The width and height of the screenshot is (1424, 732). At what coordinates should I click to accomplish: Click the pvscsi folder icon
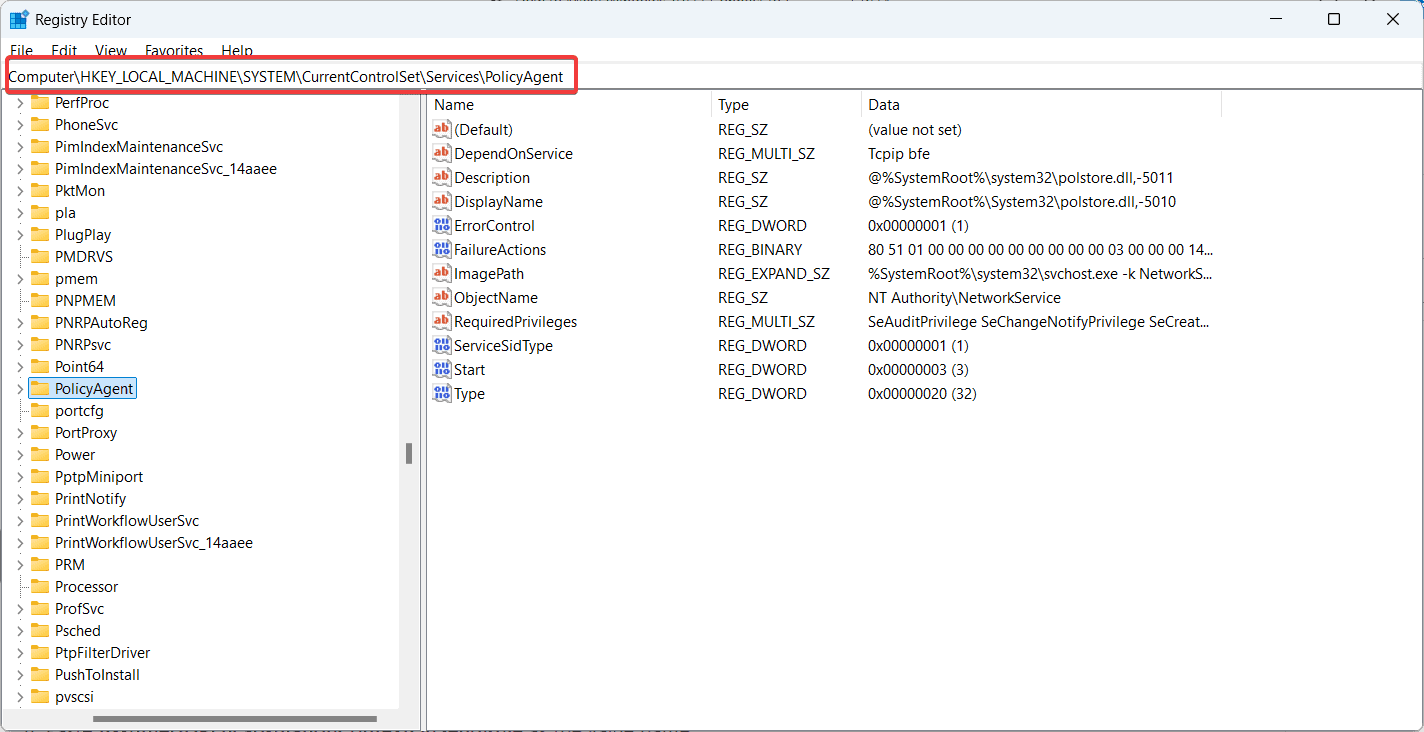click(40, 696)
